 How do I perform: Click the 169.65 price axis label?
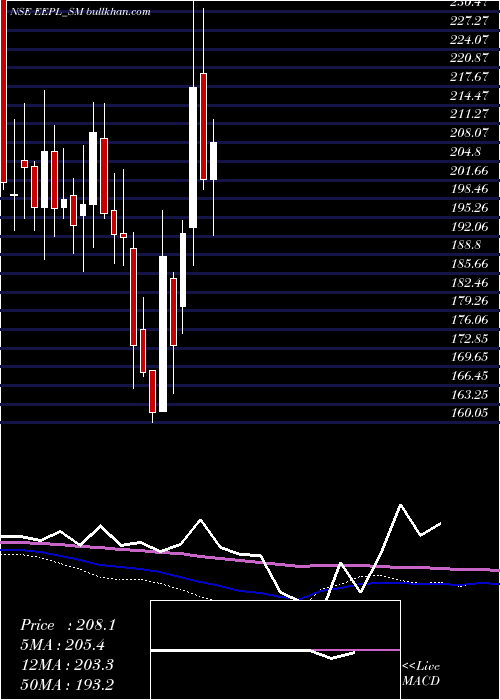pos(469,357)
